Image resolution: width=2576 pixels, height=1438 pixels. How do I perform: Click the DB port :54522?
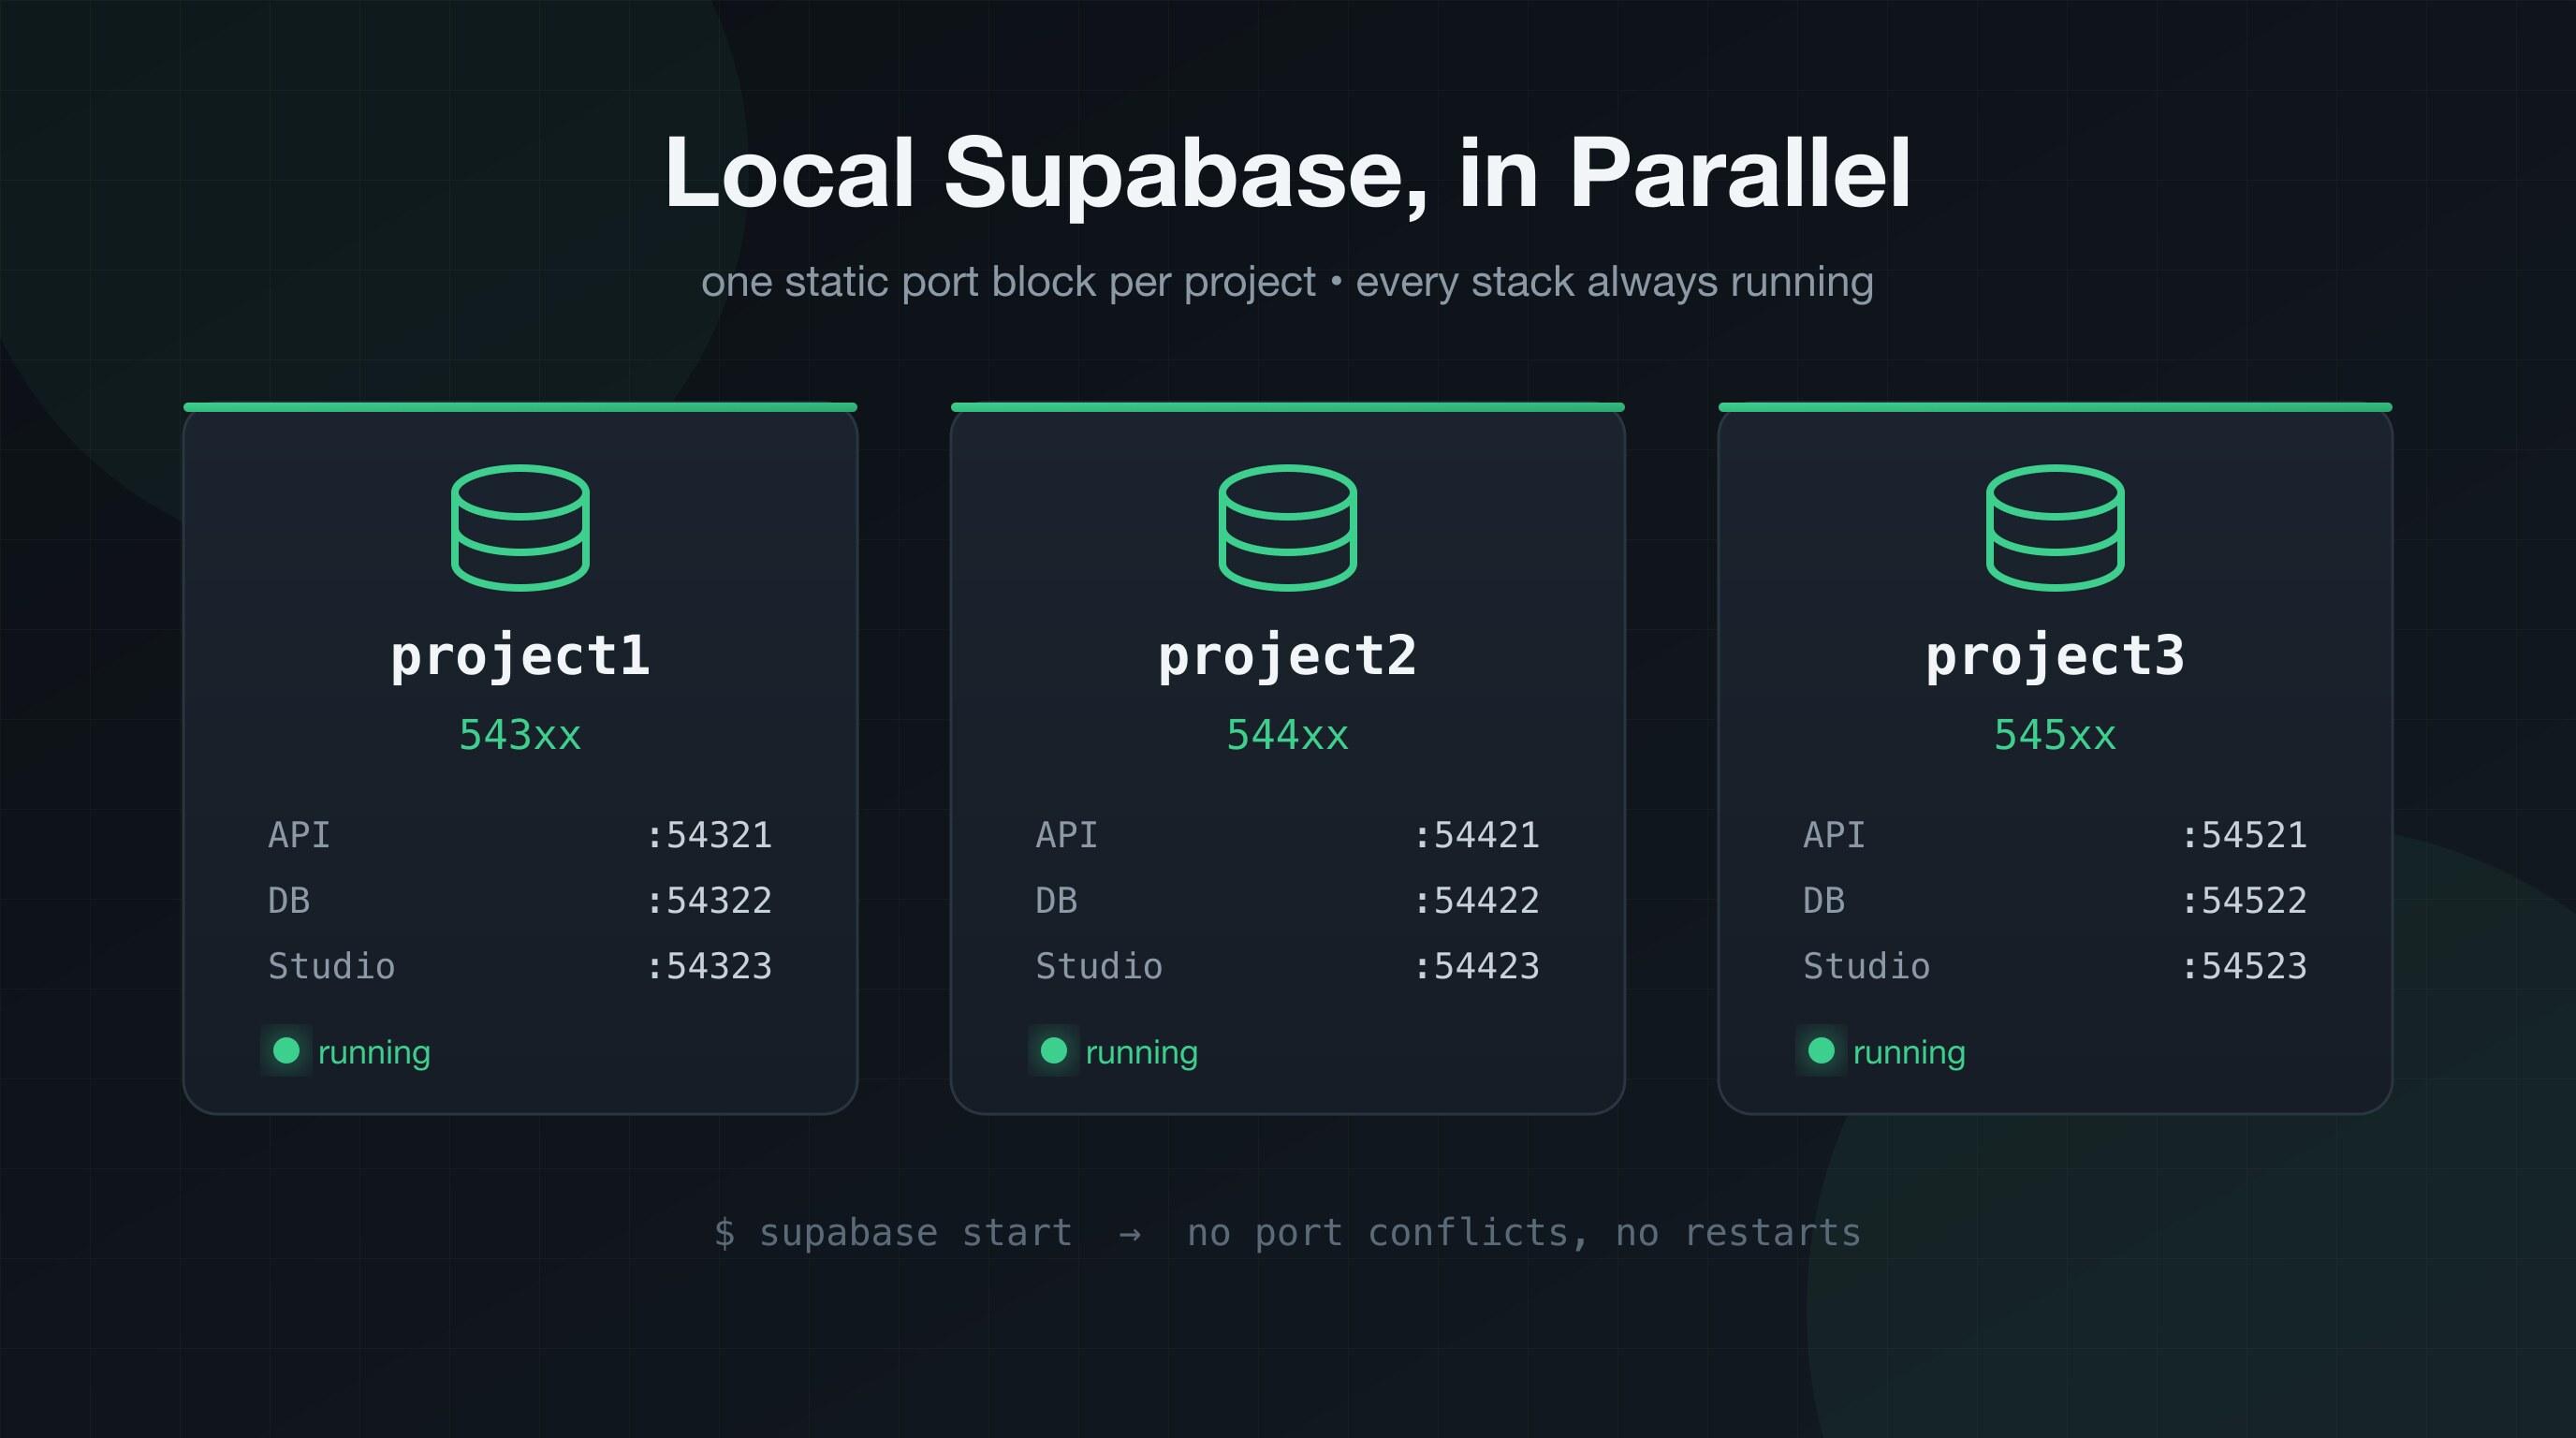click(x=2244, y=901)
